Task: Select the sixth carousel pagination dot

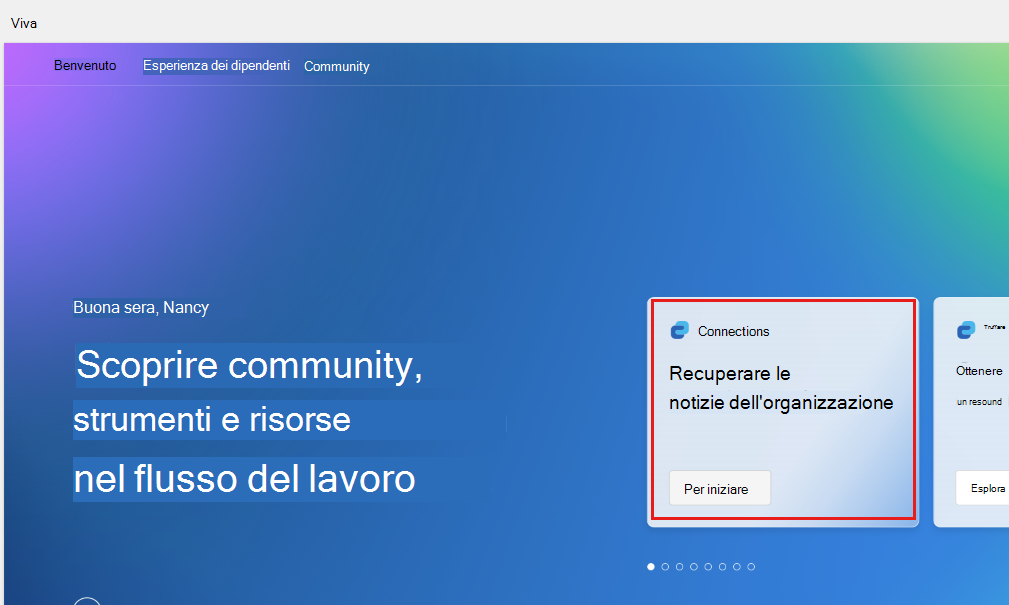Action: point(723,566)
